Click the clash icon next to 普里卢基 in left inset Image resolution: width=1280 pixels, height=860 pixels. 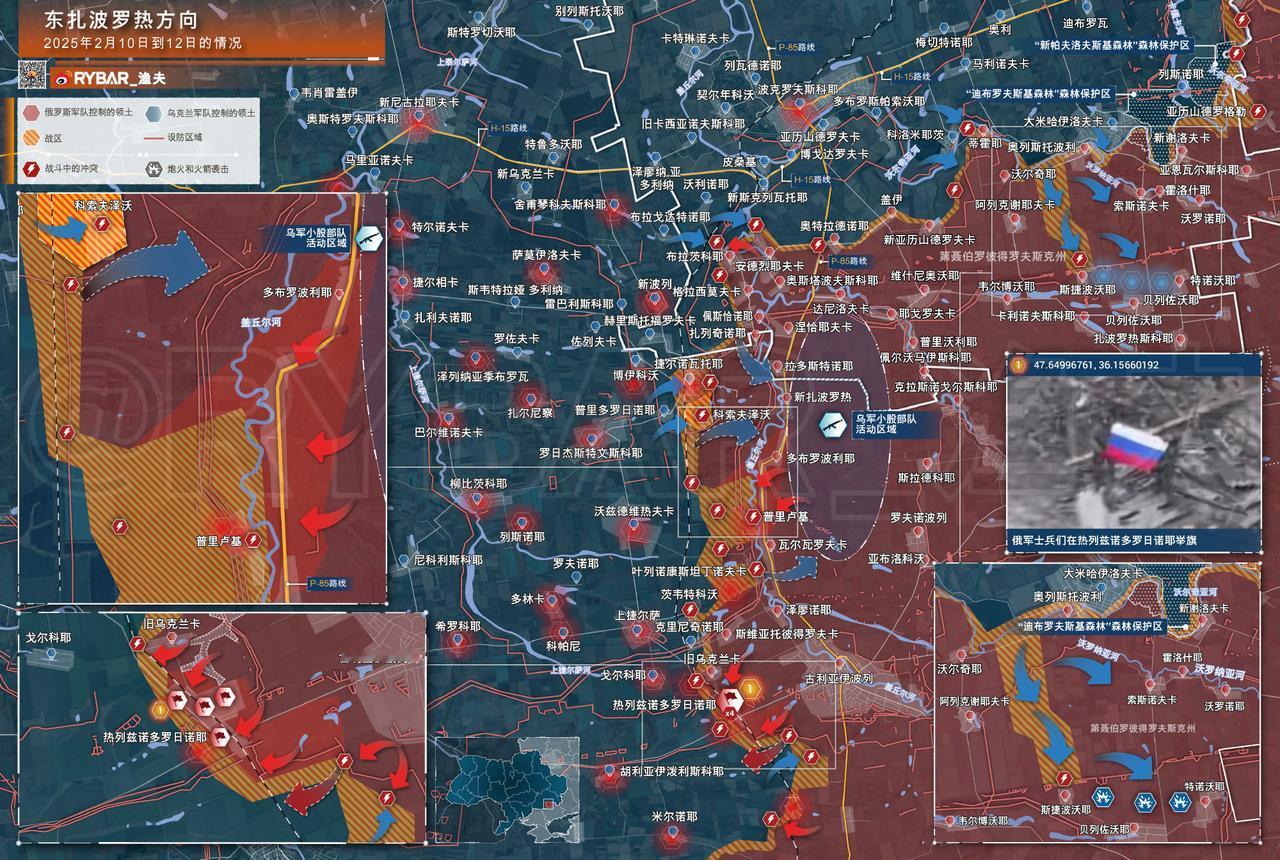click(x=254, y=540)
